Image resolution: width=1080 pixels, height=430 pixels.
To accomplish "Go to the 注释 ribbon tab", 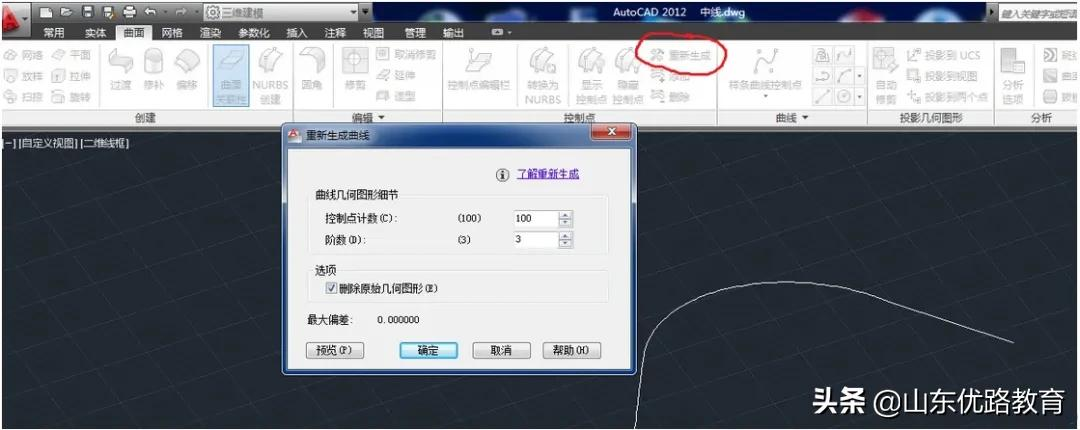I will pos(335,32).
